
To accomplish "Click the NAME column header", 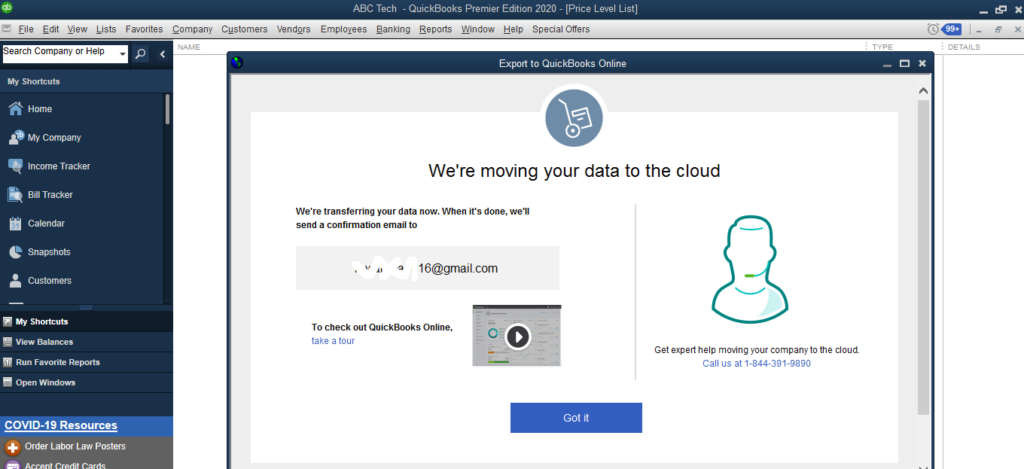I will [189, 47].
